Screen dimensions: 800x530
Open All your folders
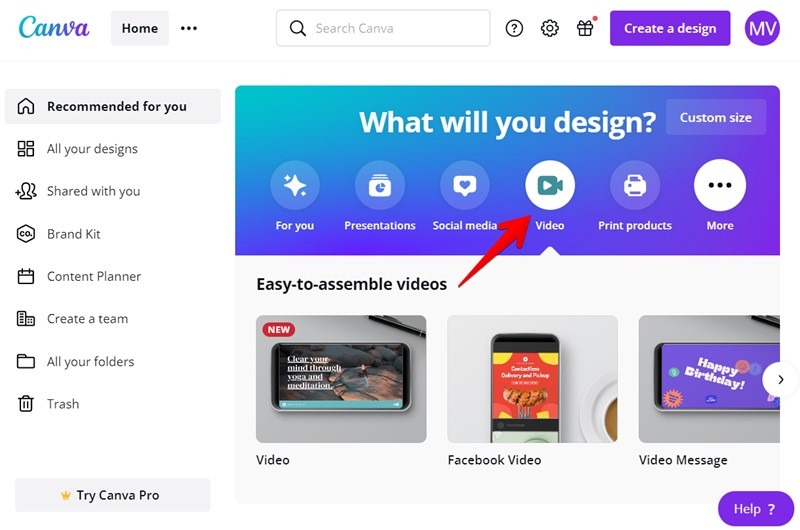(76, 361)
